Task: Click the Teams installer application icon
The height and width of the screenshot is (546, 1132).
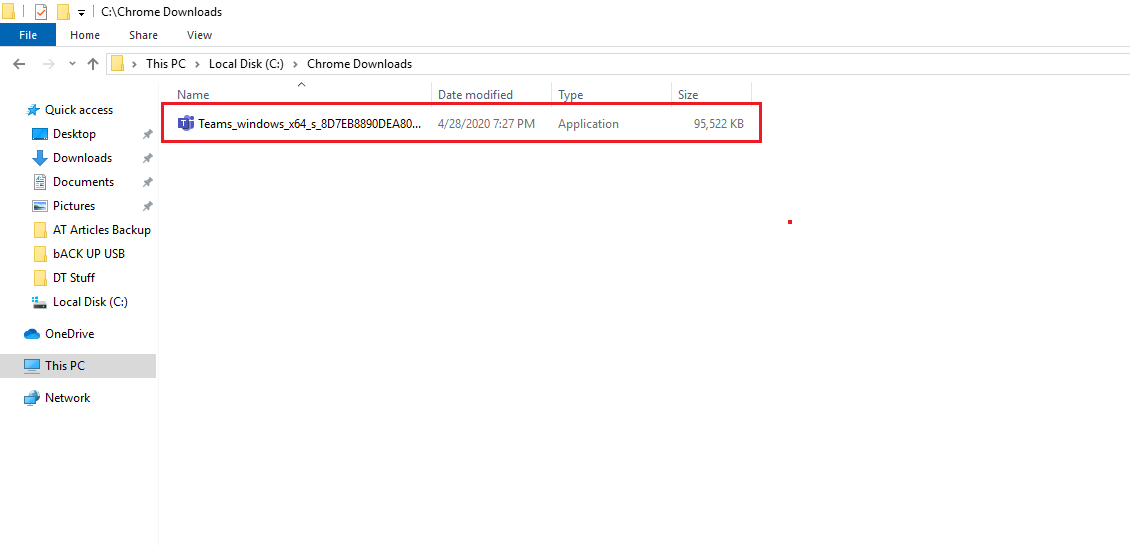Action: coord(186,124)
